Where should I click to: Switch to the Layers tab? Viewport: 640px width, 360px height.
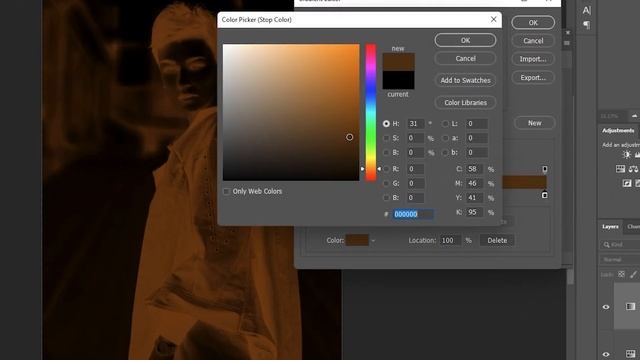(610, 227)
